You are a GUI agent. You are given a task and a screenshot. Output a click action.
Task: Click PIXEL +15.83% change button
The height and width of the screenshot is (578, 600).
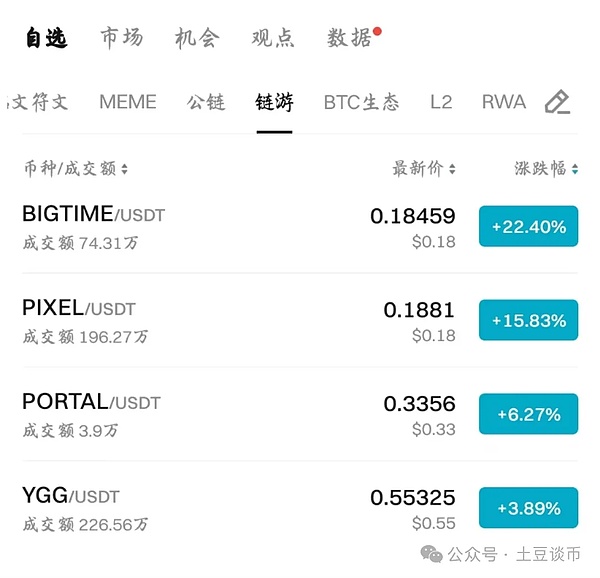[528, 321]
